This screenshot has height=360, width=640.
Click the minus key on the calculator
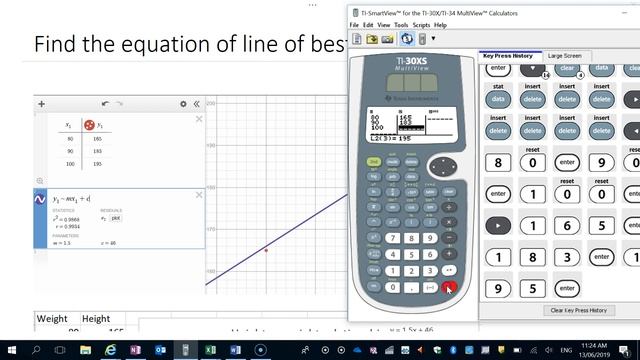pos(449,238)
